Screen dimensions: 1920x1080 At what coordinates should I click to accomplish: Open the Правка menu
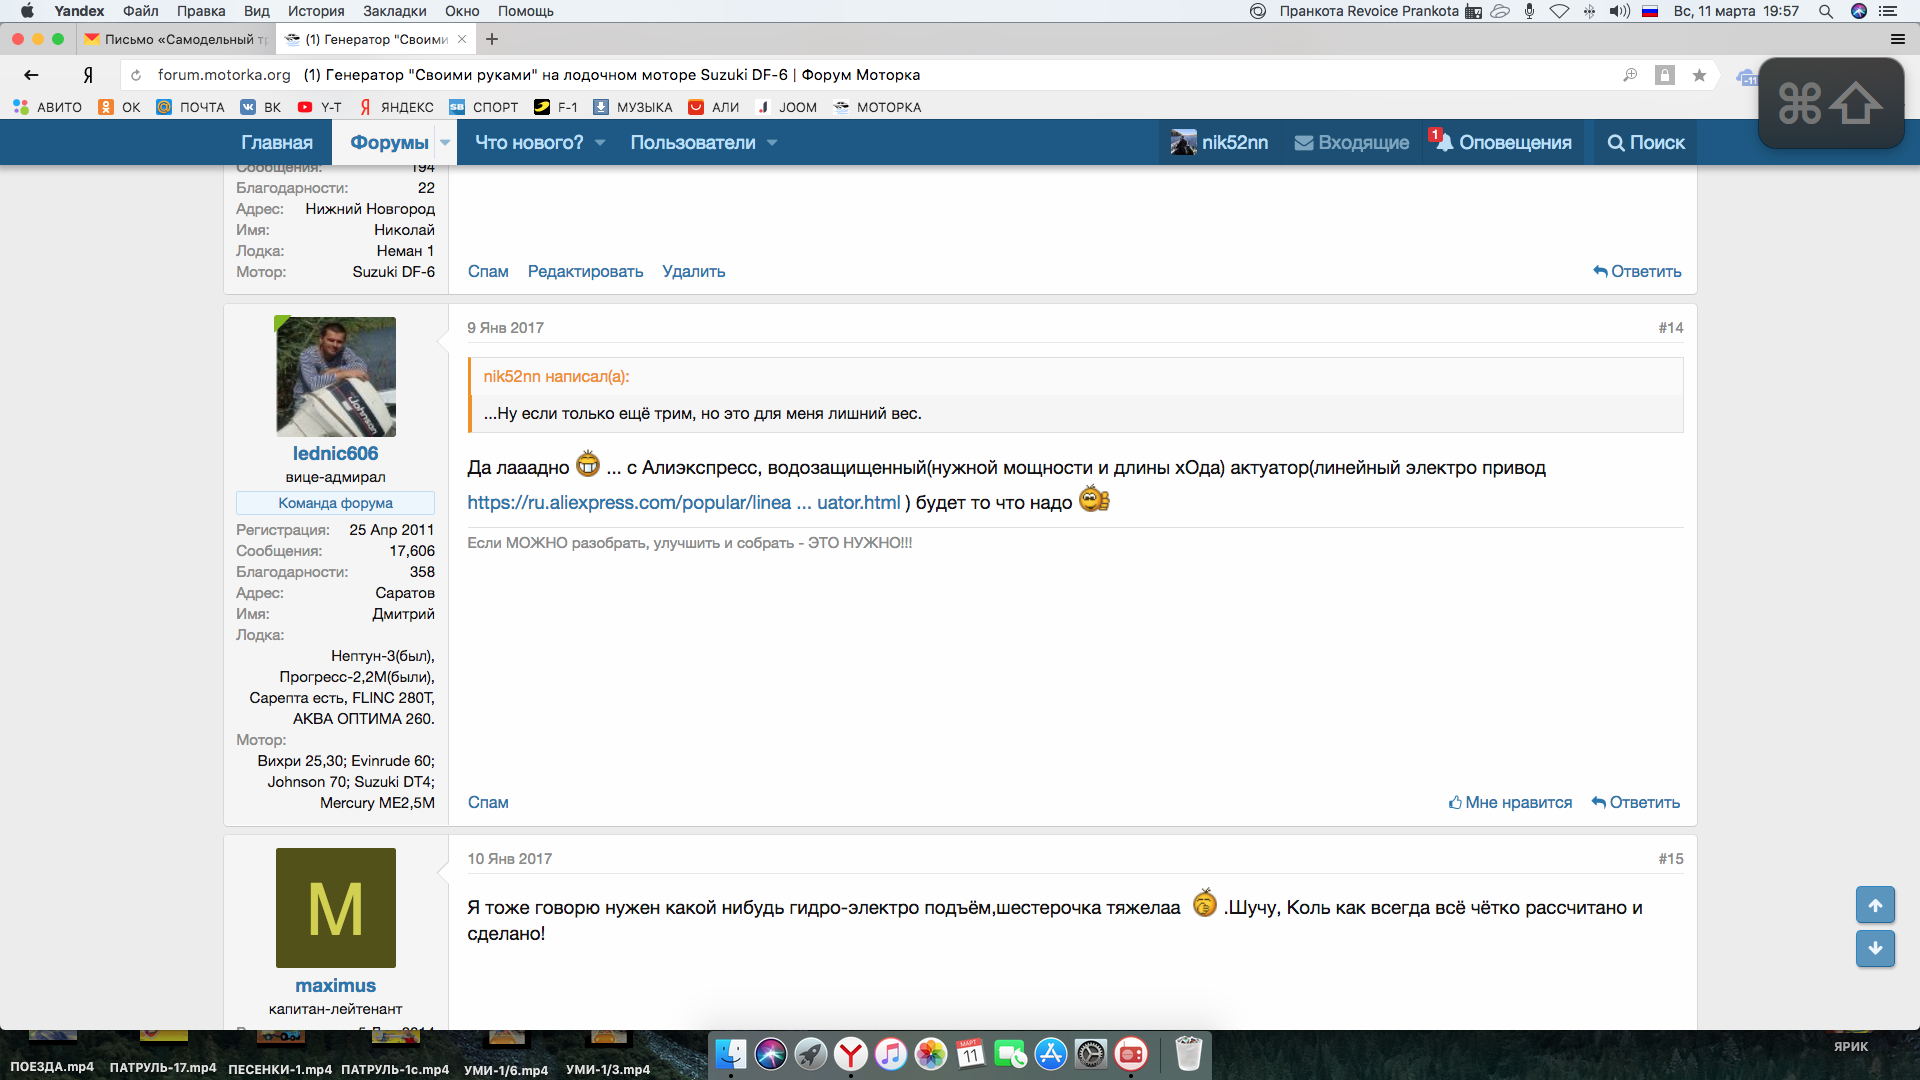point(201,11)
